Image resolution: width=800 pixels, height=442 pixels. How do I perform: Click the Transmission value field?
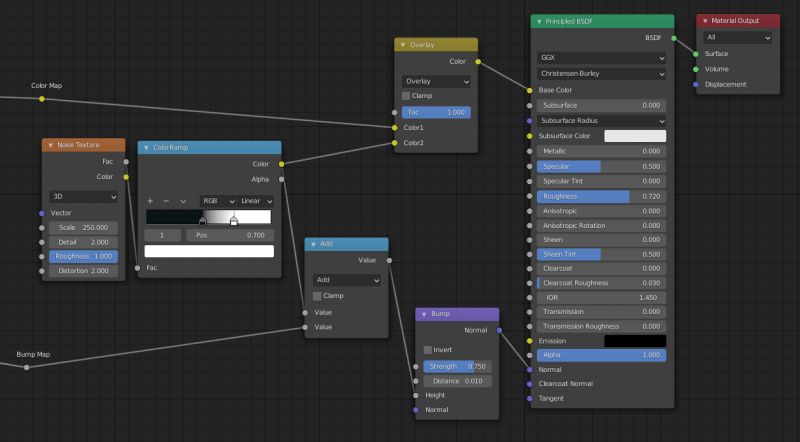pos(602,312)
